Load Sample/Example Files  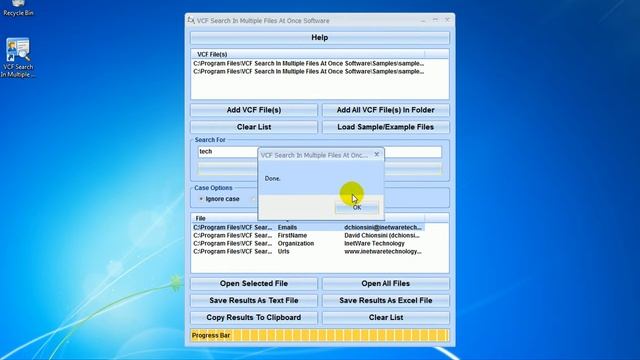pyautogui.click(x=385, y=127)
